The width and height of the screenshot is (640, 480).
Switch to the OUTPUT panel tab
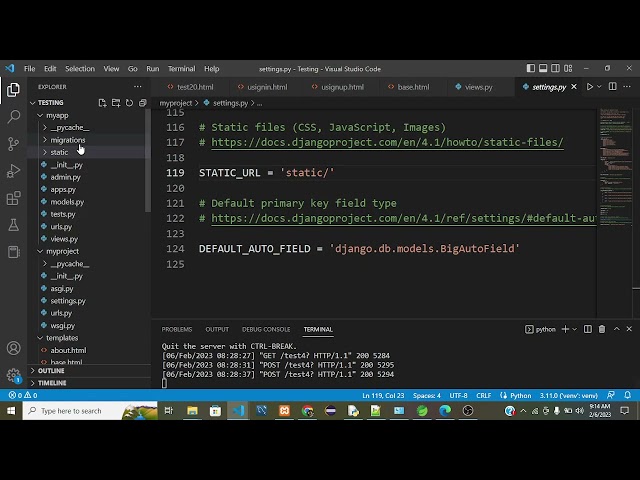[217, 329]
